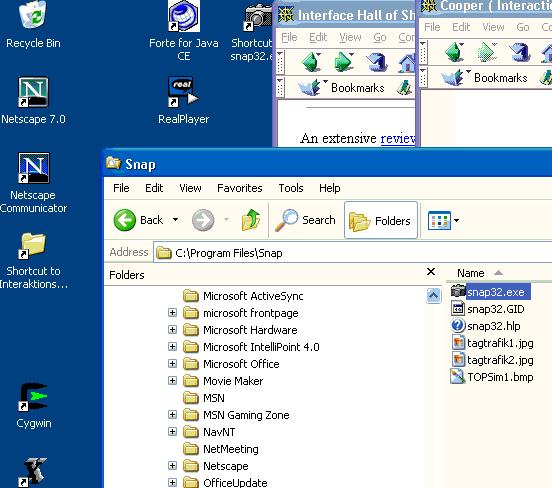552x488 pixels.
Task: Launch Netscape 7.0 from desktop
Action: point(33,100)
